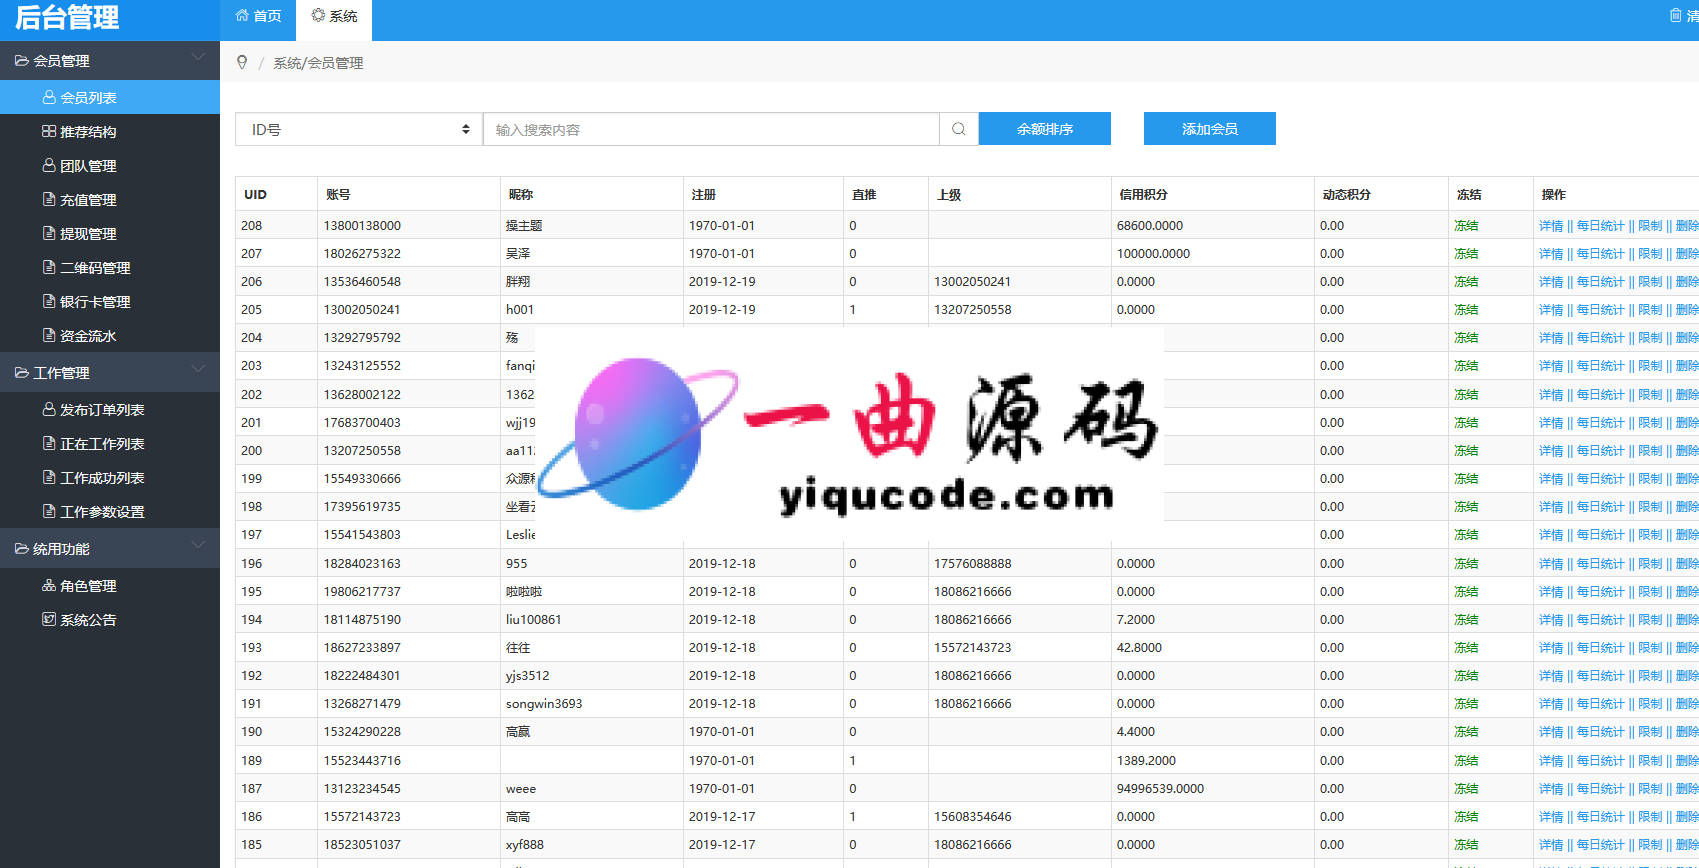Click 冻结 for UID 205
1699x868 pixels.
tap(1466, 310)
